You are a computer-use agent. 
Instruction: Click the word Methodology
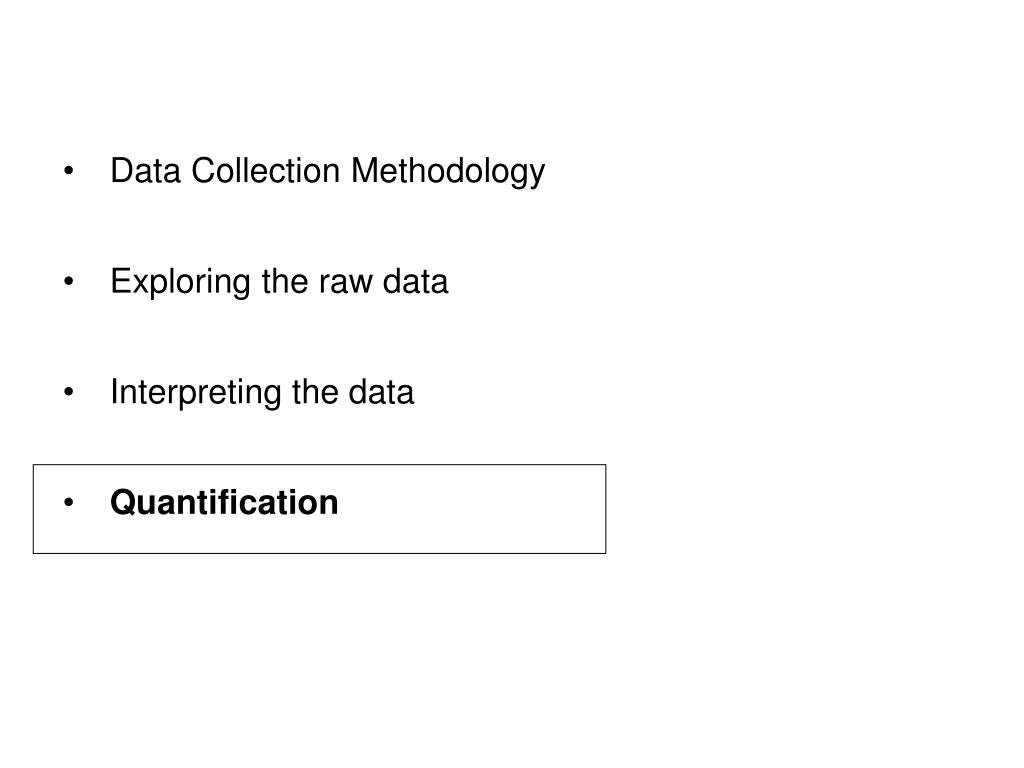point(448,172)
